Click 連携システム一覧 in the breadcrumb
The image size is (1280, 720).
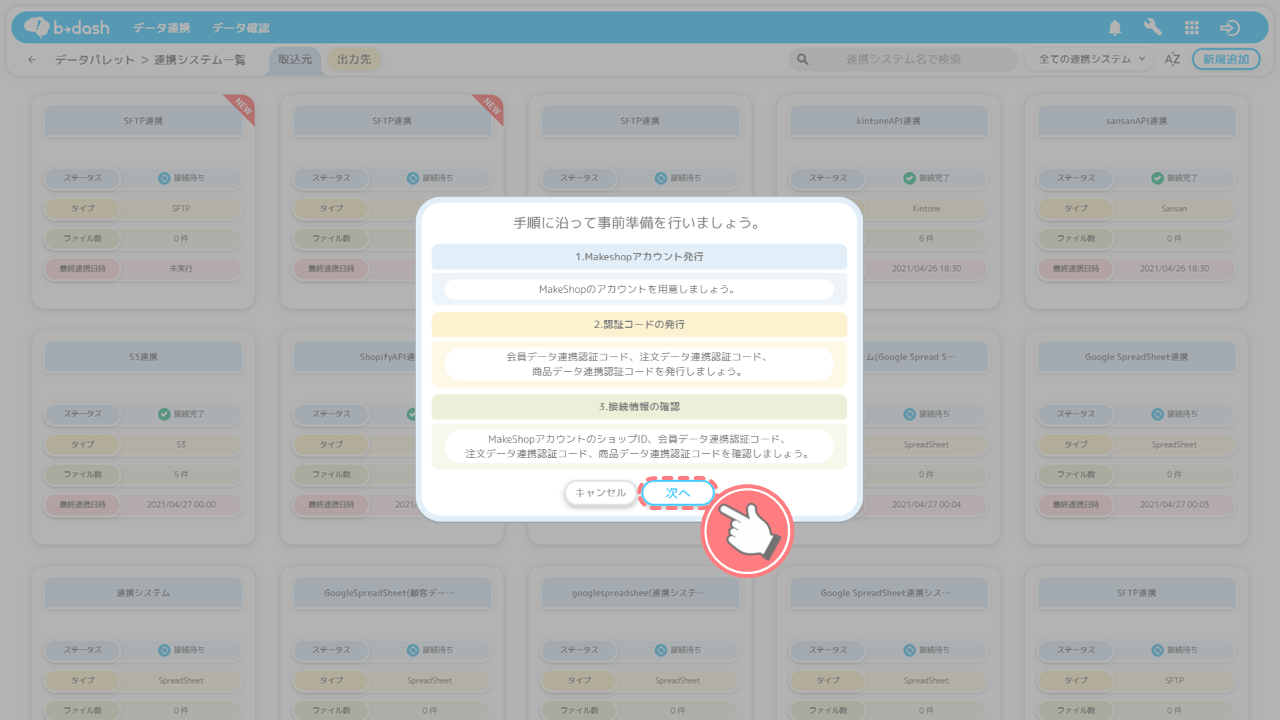[200, 60]
